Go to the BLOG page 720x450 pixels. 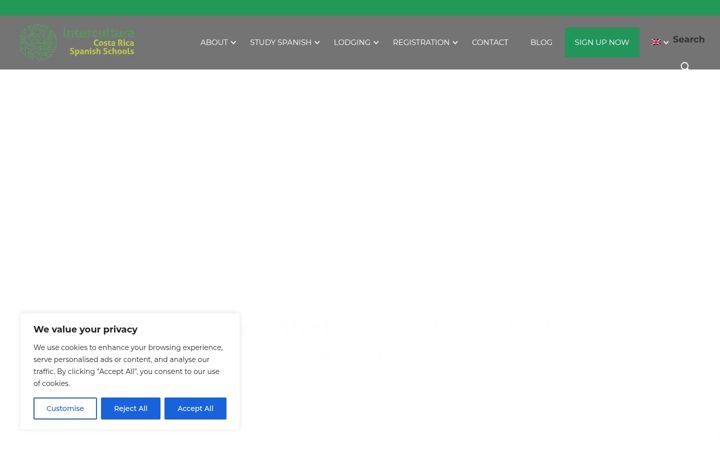[x=541, y=42]
